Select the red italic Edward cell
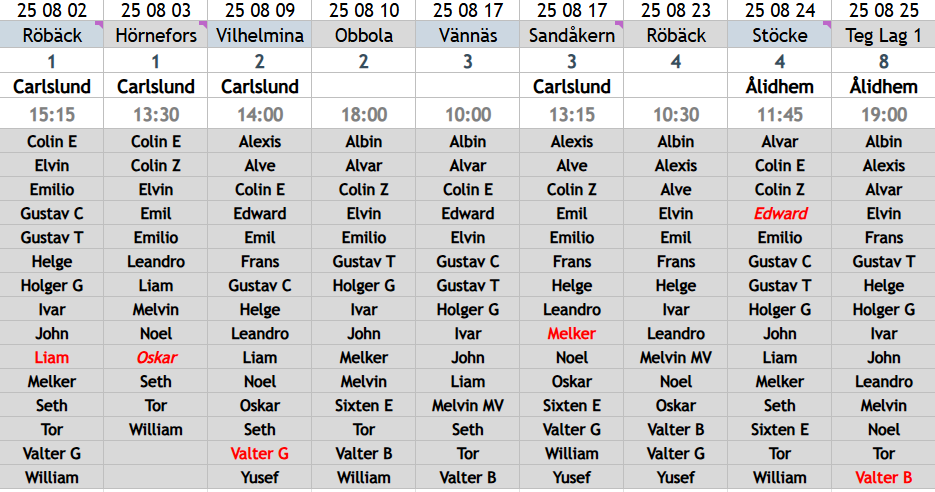 pyautogui.click(x=780, y=213)
